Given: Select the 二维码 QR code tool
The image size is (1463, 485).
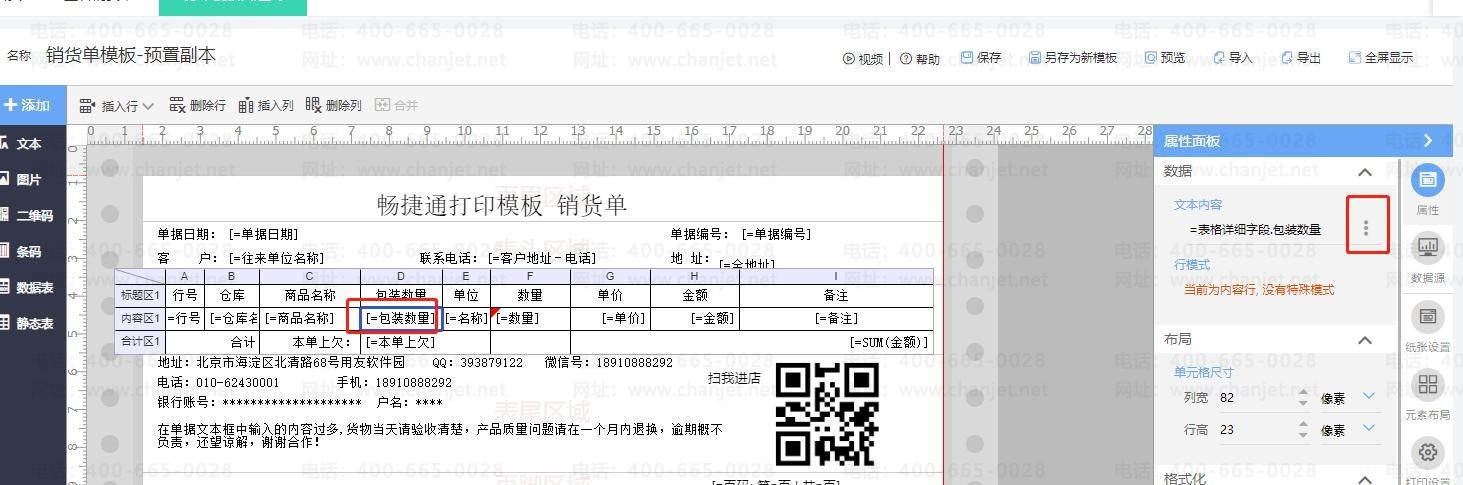Looking at the screenshot, I should click(x=27, y=216).
